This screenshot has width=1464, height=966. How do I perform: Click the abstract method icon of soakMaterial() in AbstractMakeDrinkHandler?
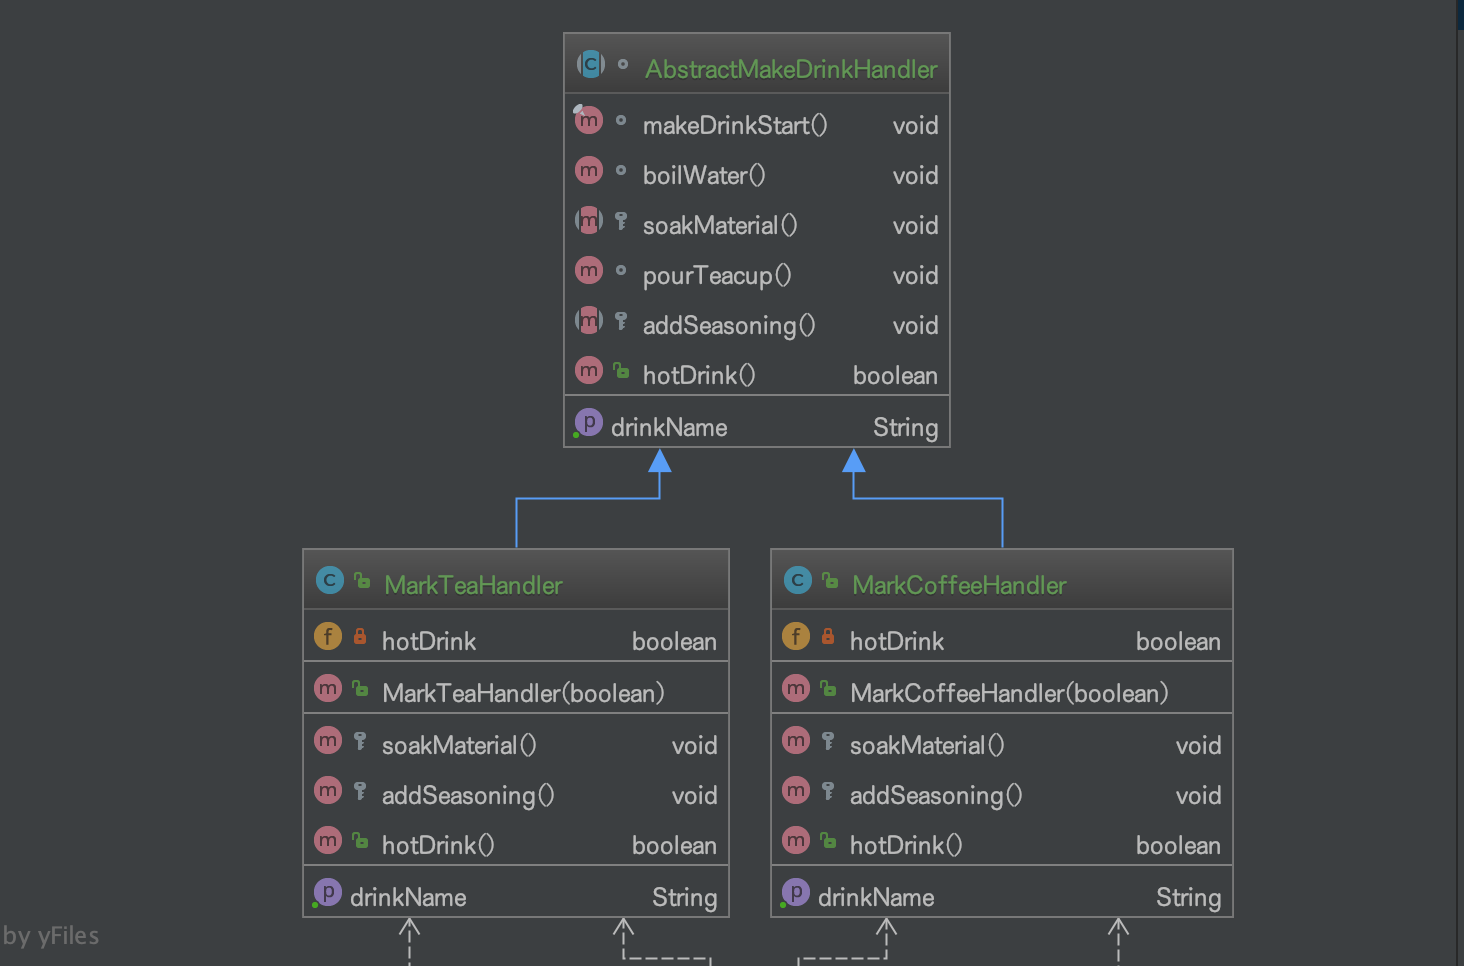(x=589, y=220)
